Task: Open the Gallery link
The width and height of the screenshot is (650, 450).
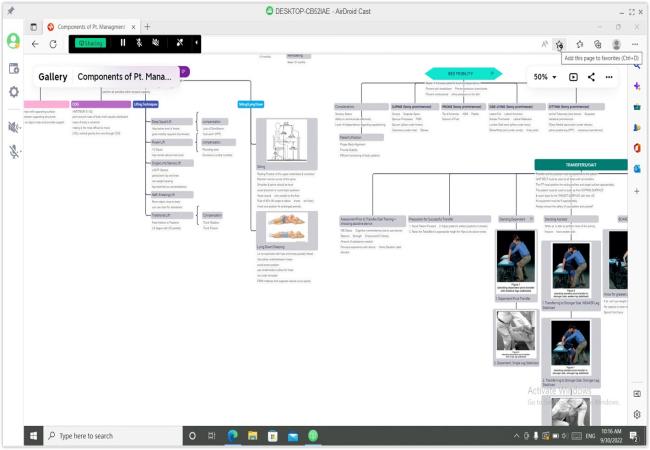Action: pyautogui.click(x=53, y=77)
